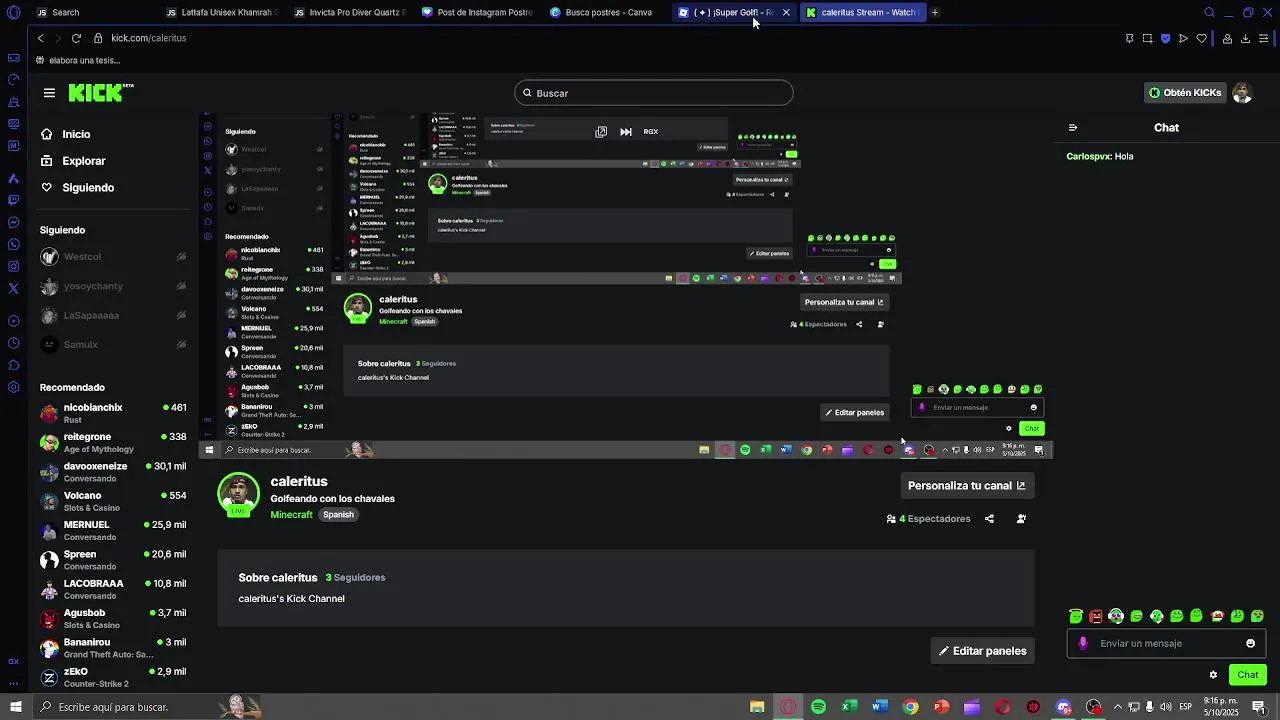Click the Spanish language tag
The height and width of the screenshot is (720, 1280).
[x=338, y=515]
